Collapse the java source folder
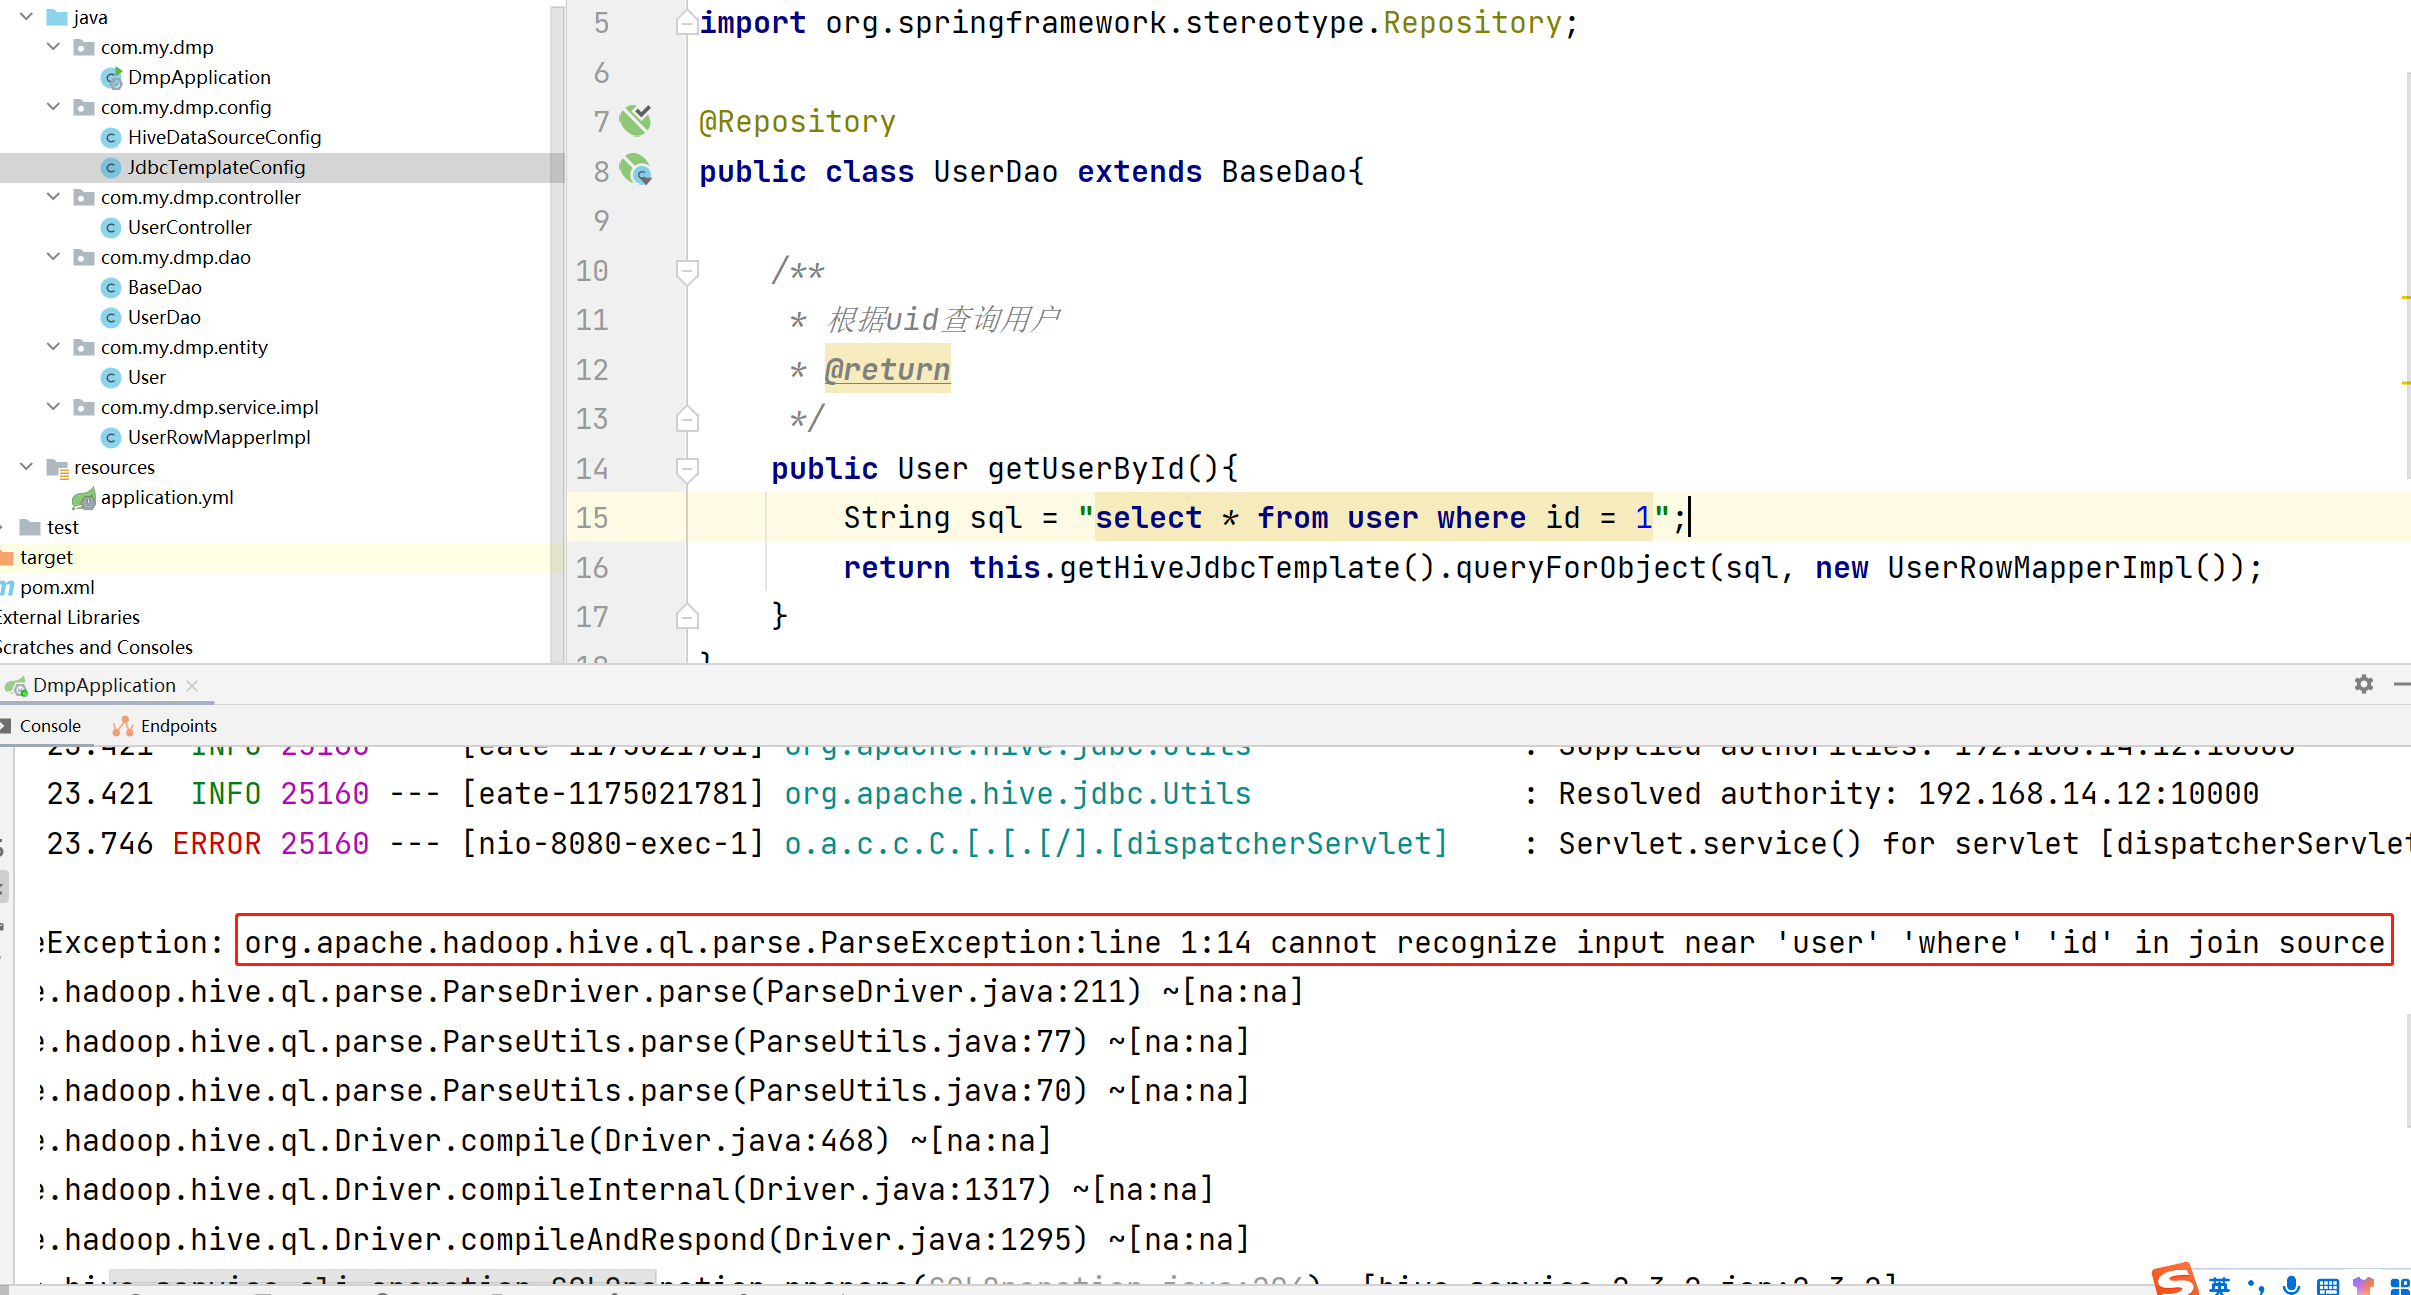2411x1295 pixels. (27, 17)
